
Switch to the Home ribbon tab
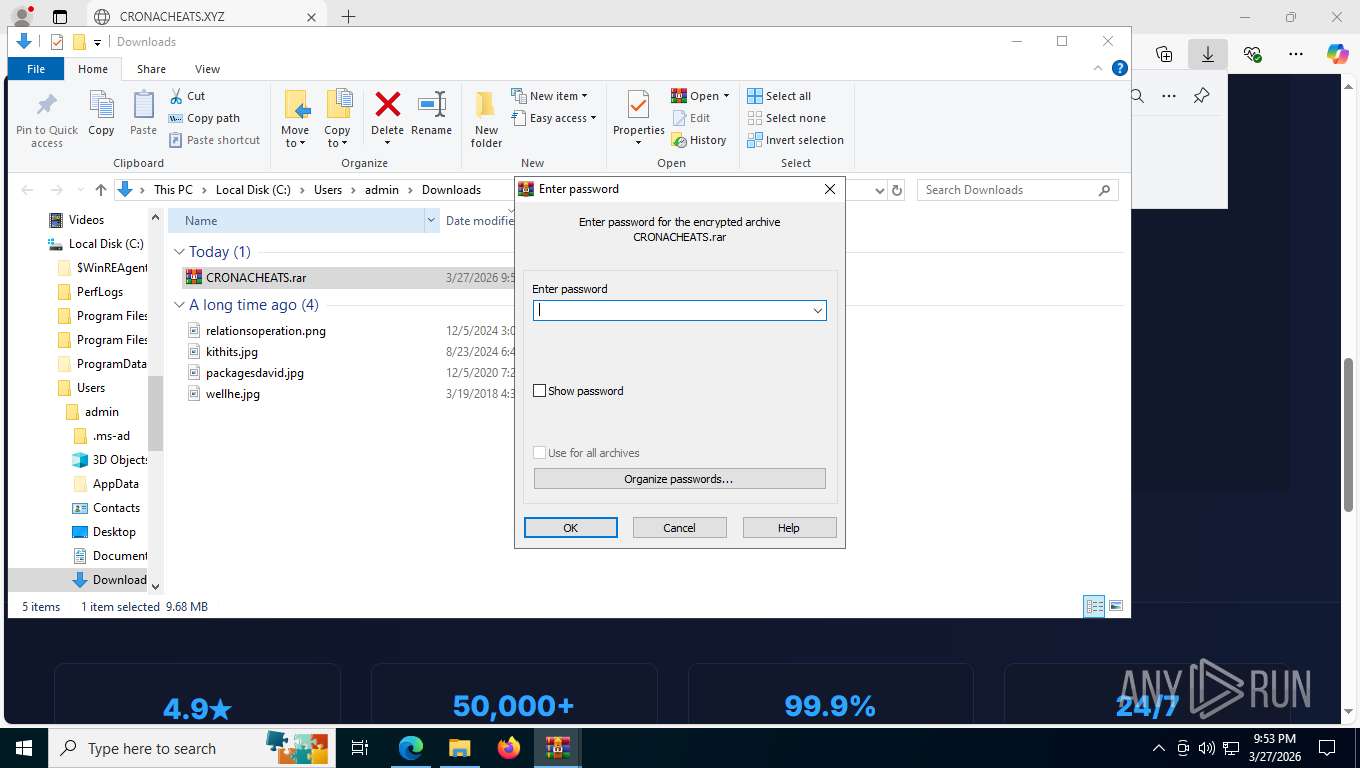93,69
